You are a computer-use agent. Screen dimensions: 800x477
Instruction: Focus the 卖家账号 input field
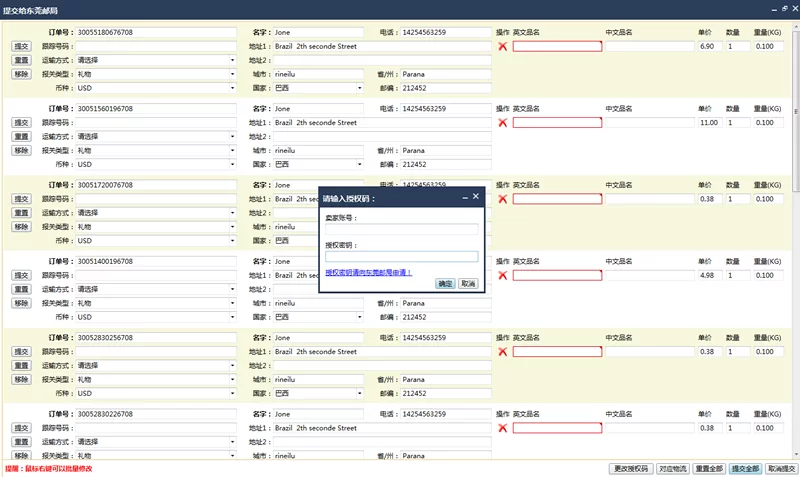click(401, 229)
